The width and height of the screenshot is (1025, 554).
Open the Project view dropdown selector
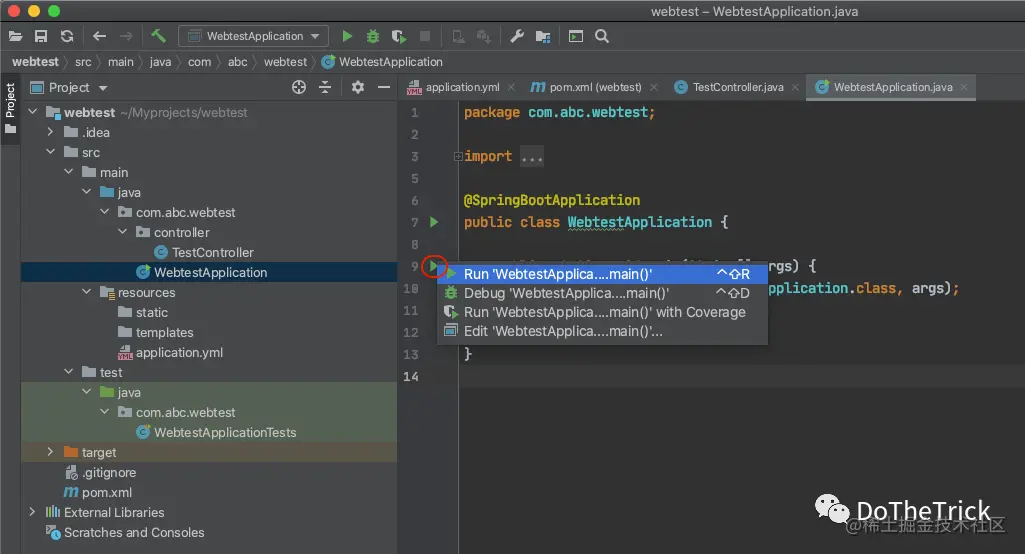pyautogui.click(x=69, y=87)
